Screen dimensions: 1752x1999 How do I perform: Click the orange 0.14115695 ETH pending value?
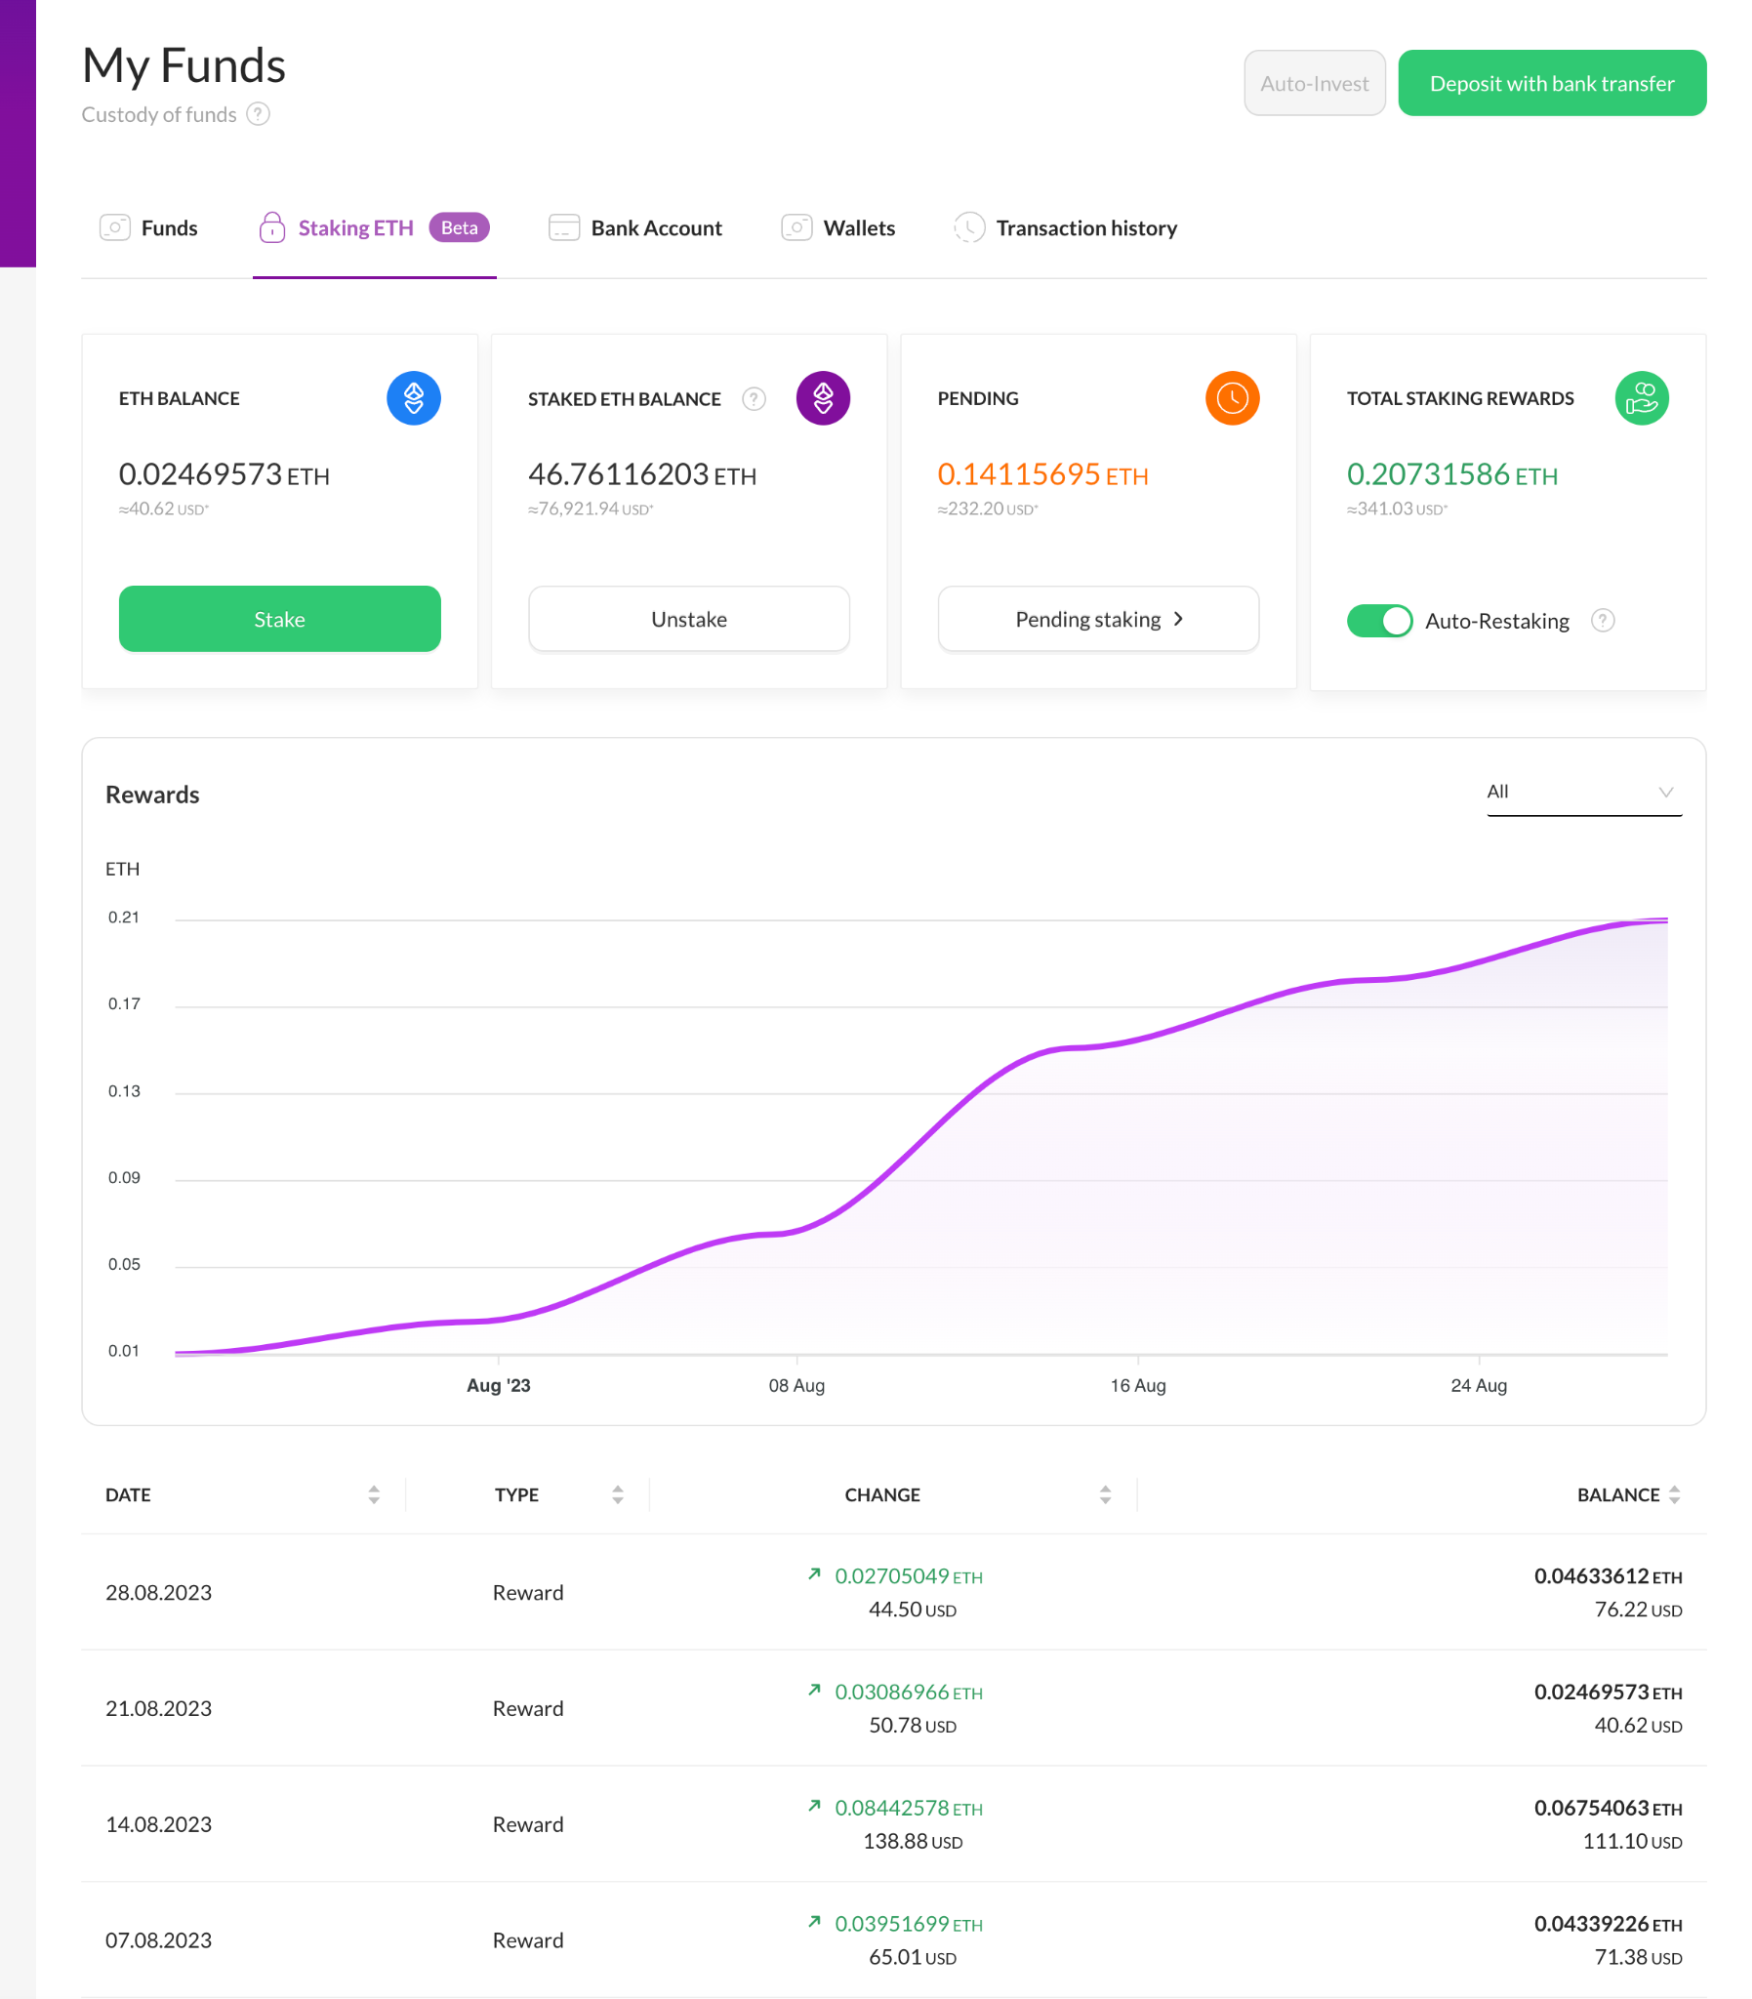tap(1043, 474)
